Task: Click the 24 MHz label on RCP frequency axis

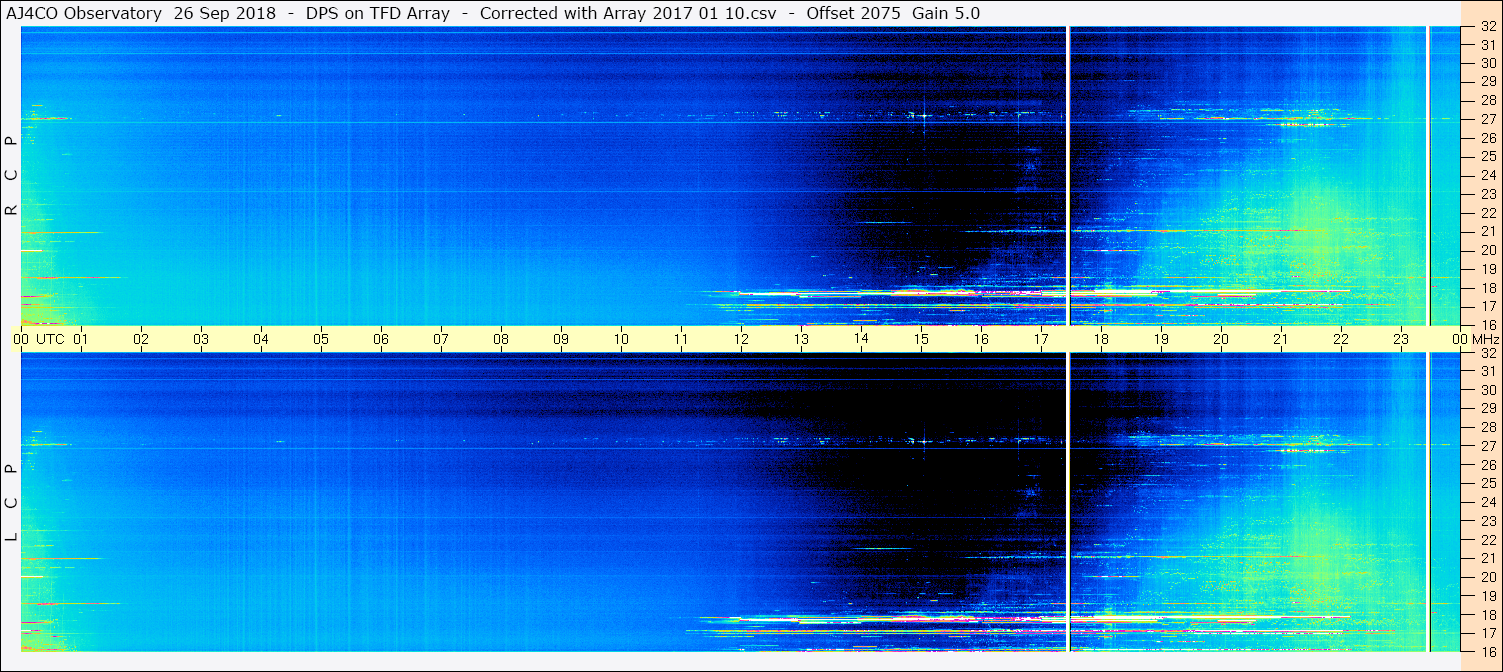Action: tap(1488, 176)
